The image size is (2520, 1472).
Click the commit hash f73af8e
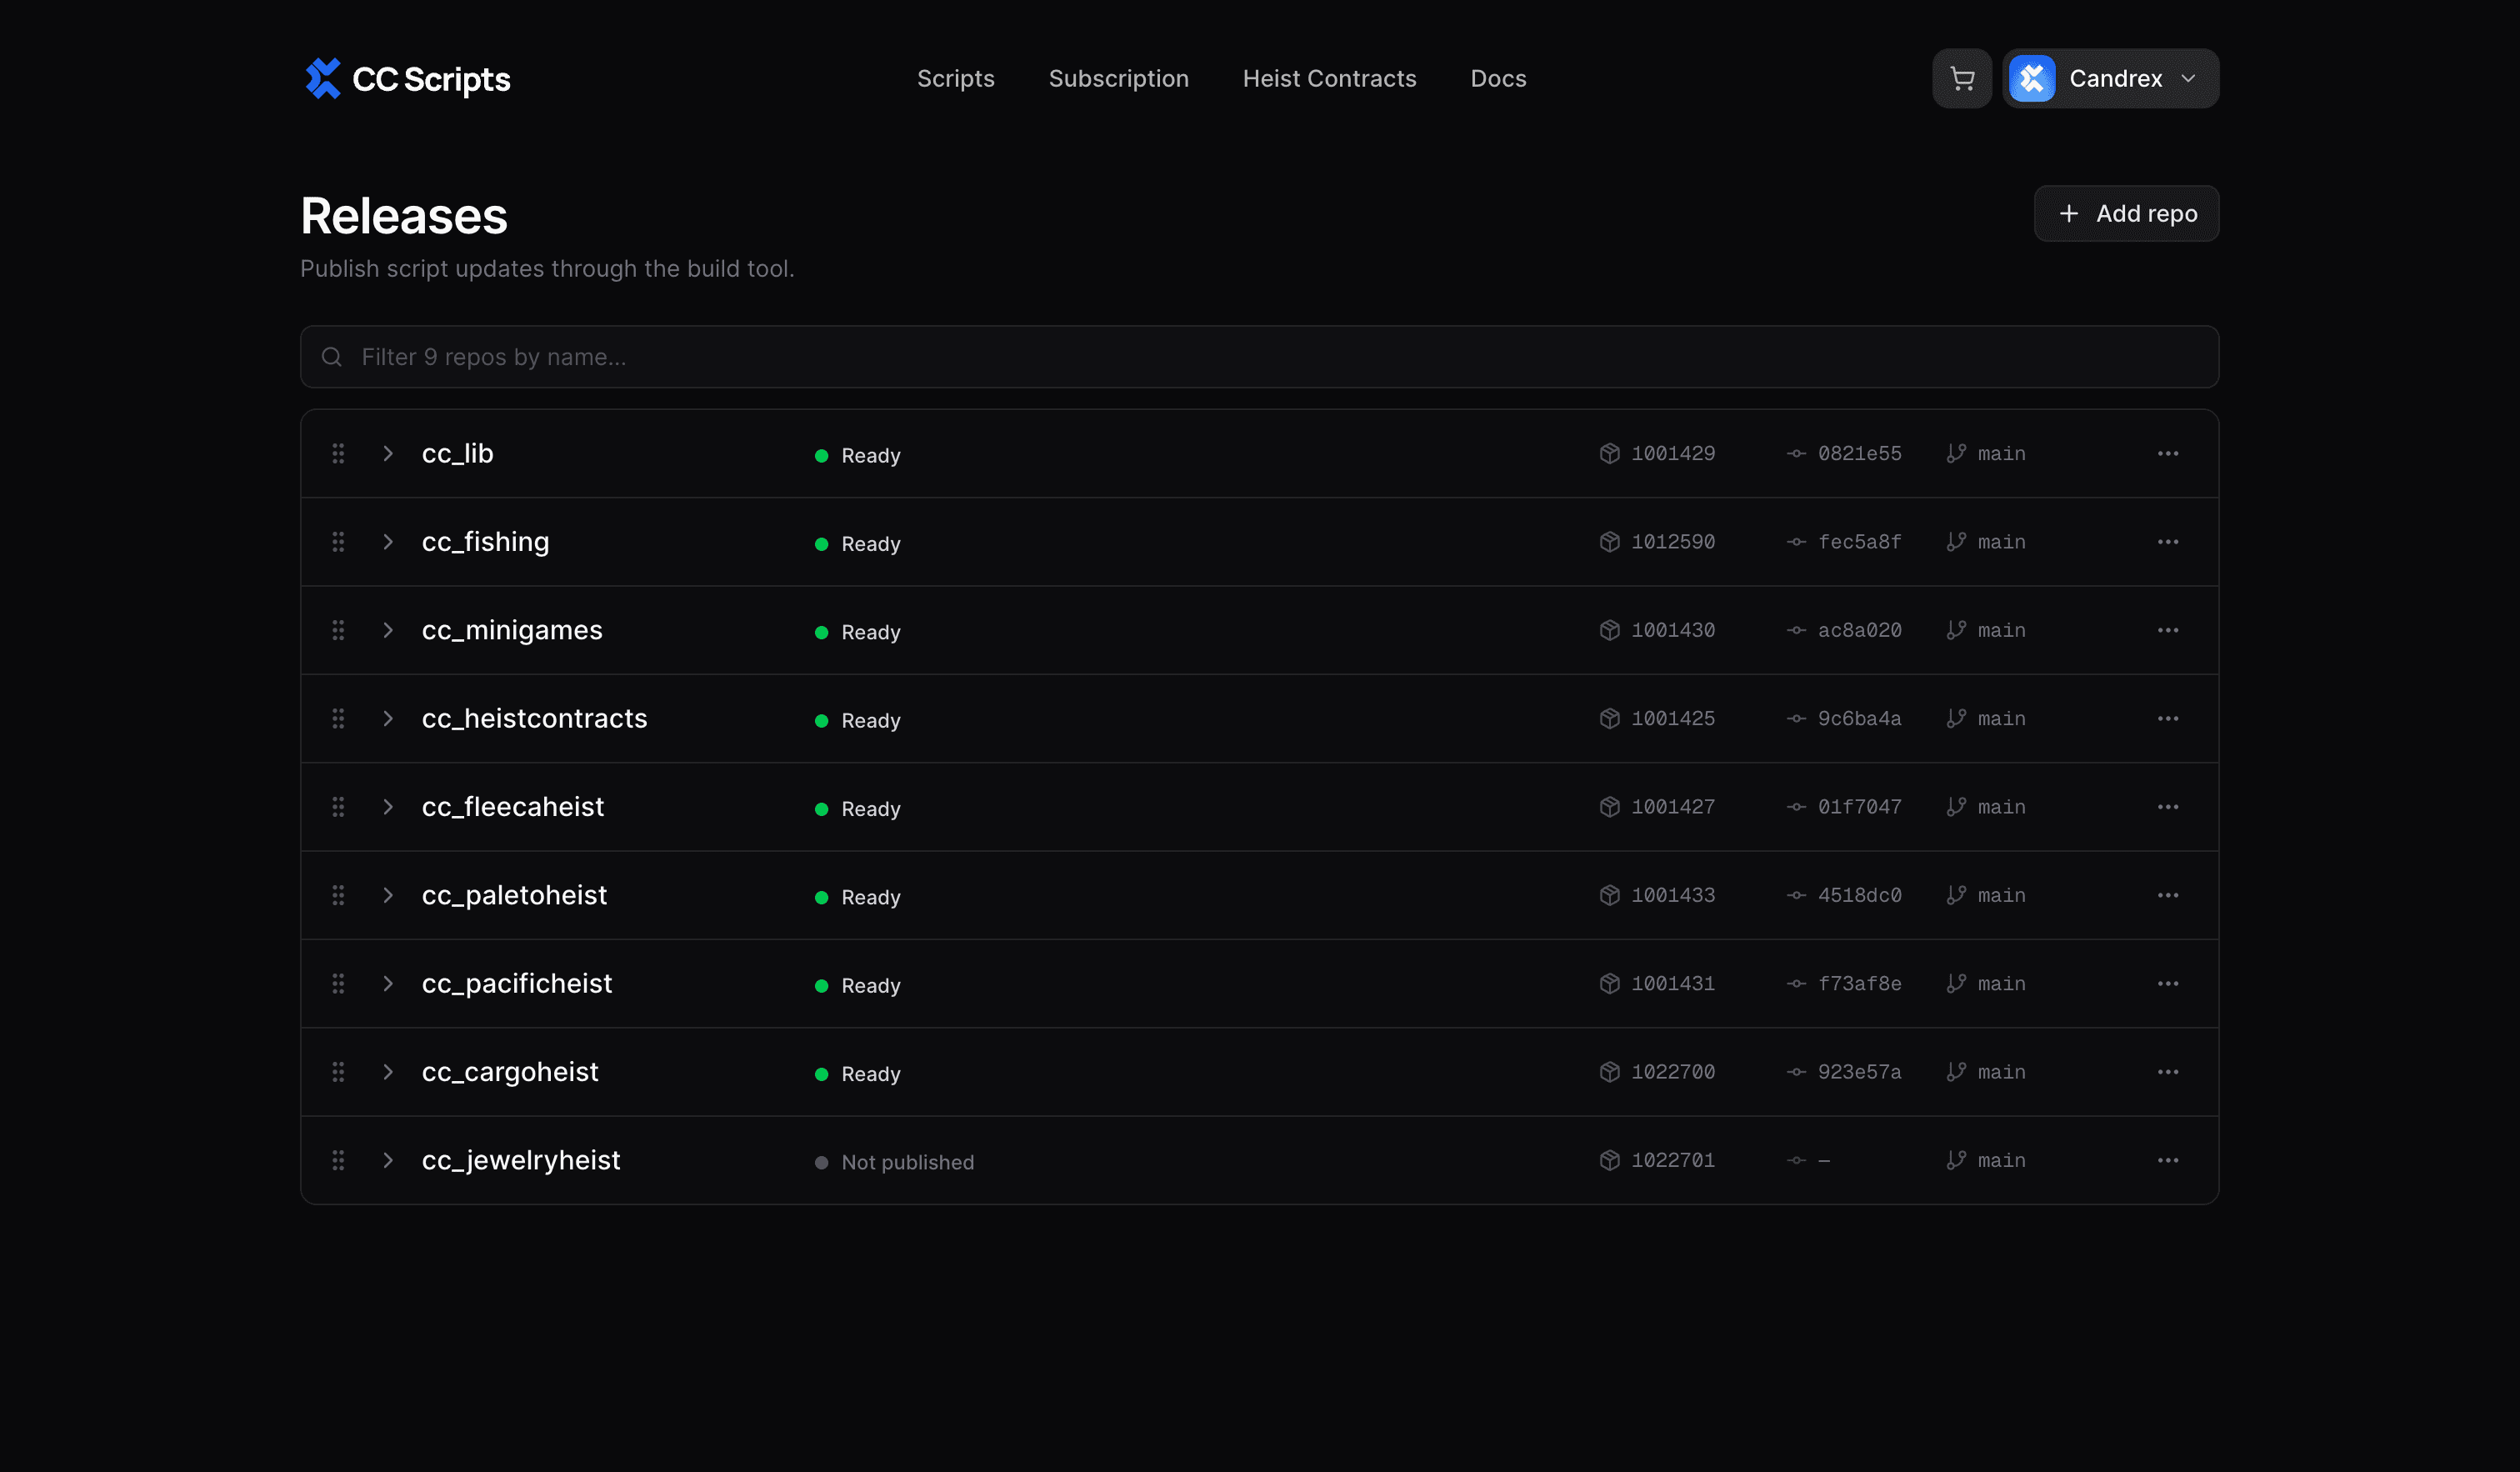1859,983
